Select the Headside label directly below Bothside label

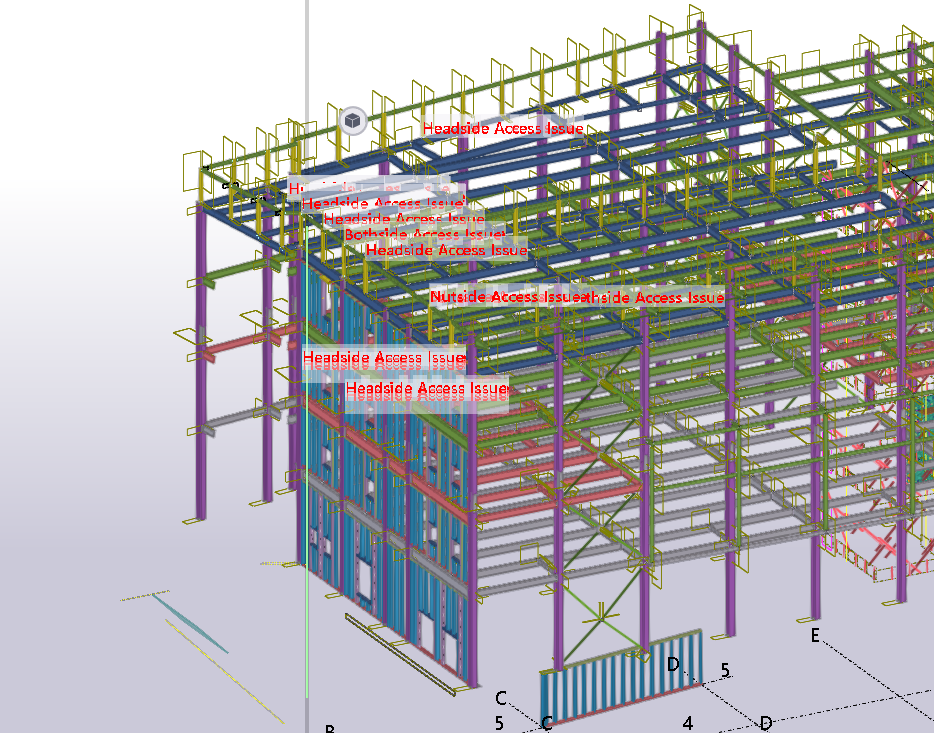pos(446,250)
